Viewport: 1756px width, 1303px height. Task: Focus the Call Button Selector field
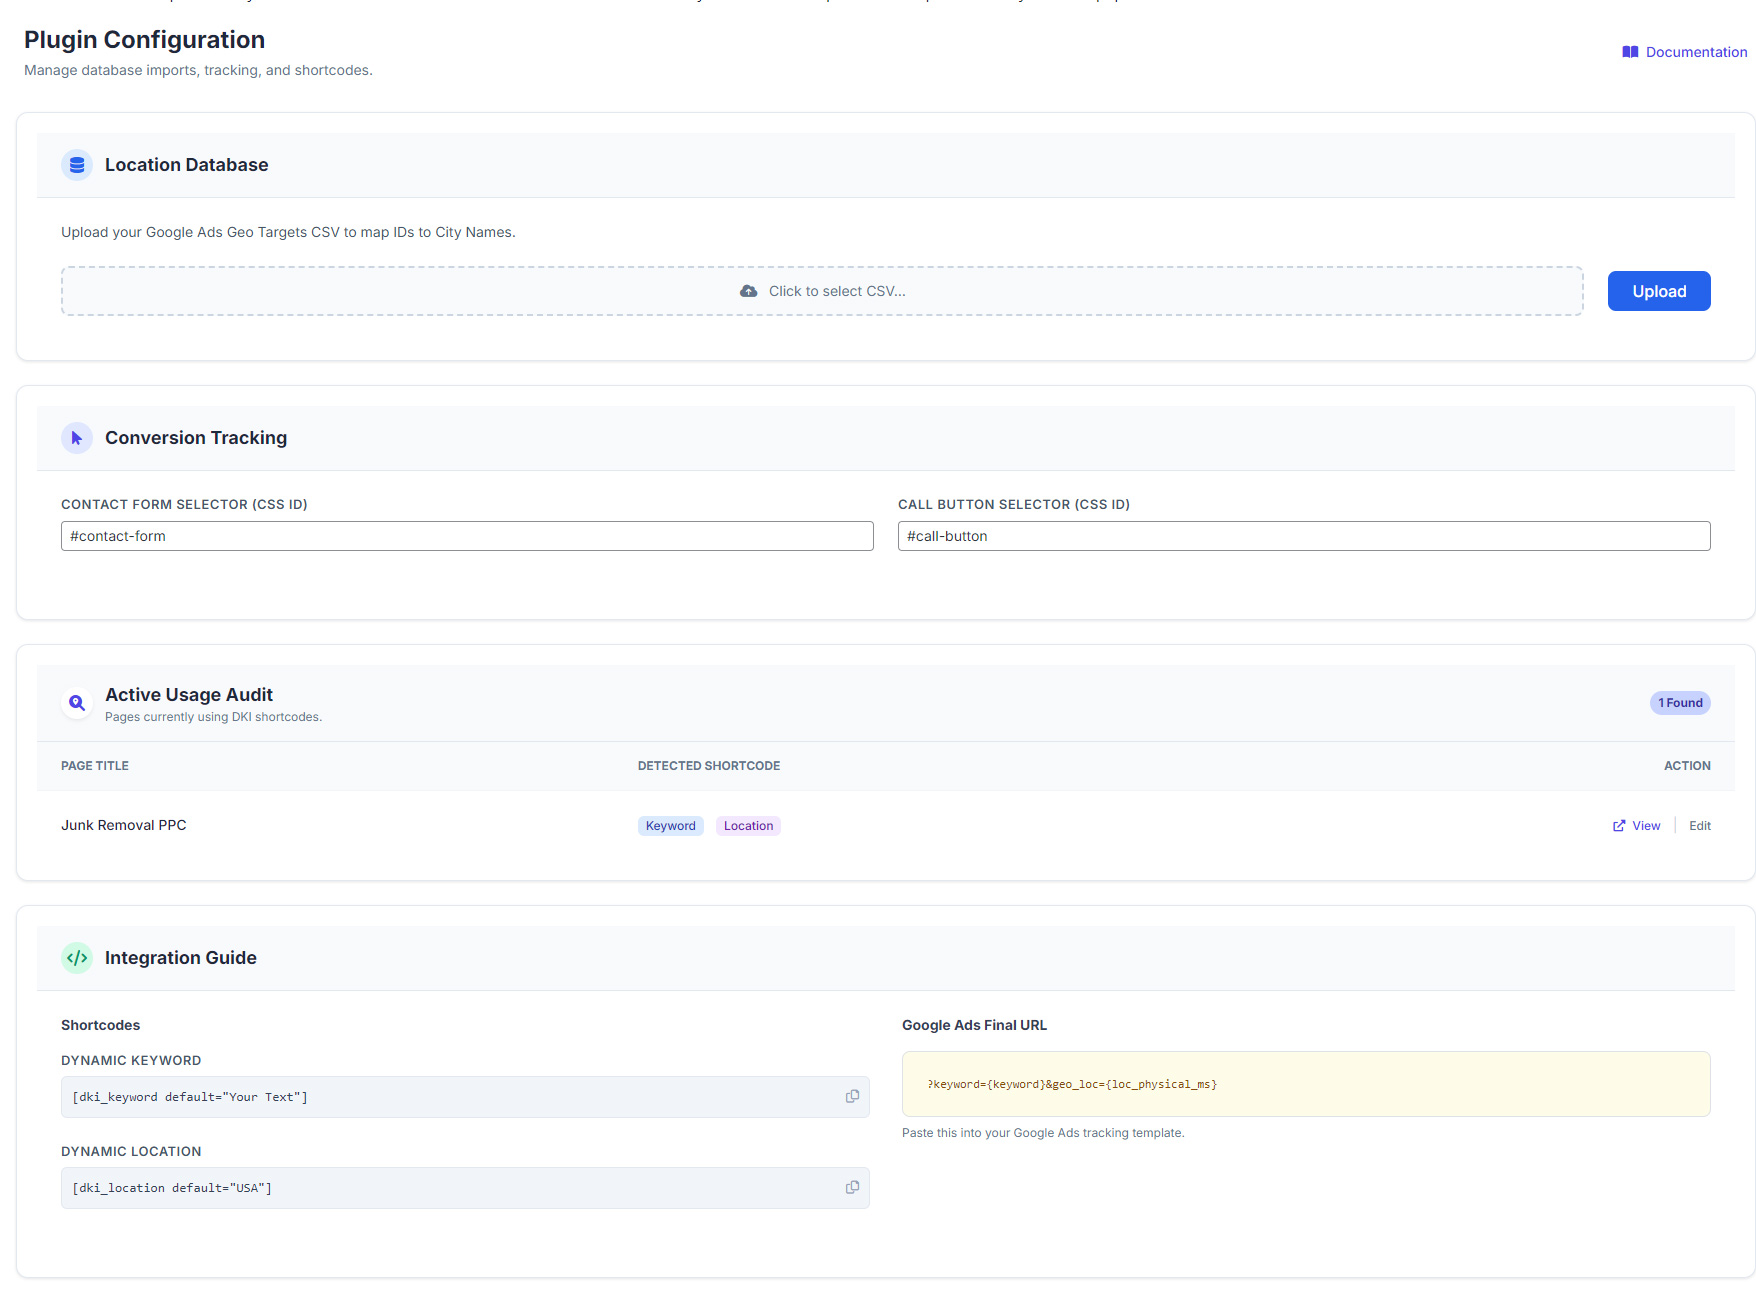pyautogui.click(x=1304, y=536)
